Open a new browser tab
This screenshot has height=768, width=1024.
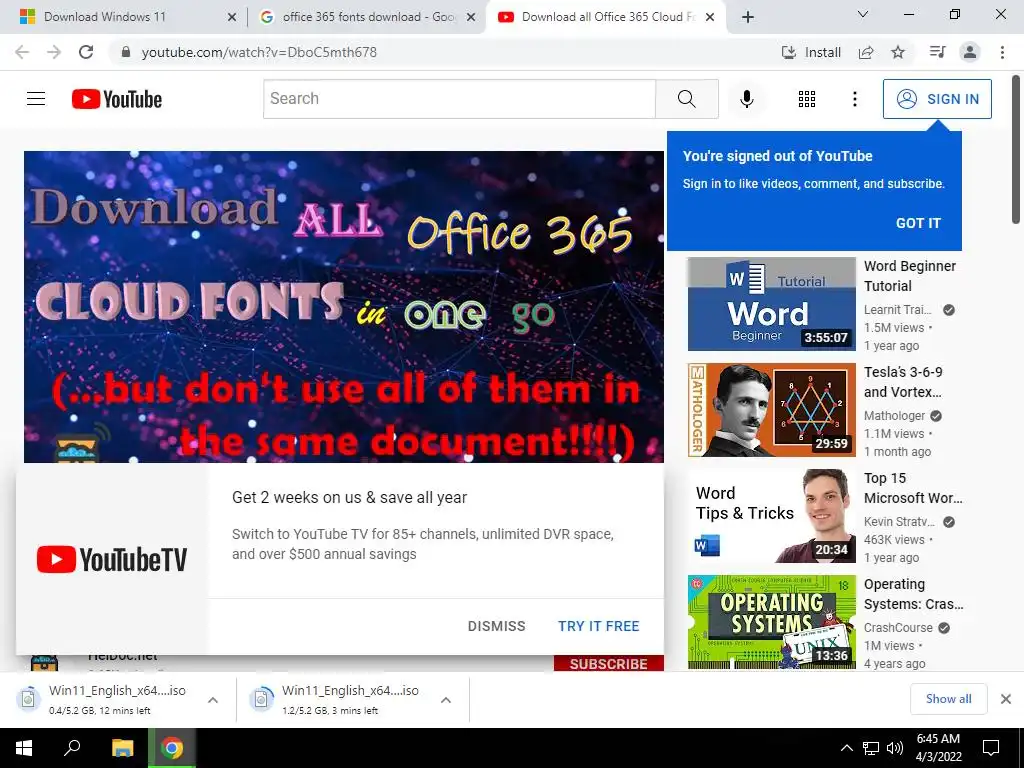click(x=748, y=17)
